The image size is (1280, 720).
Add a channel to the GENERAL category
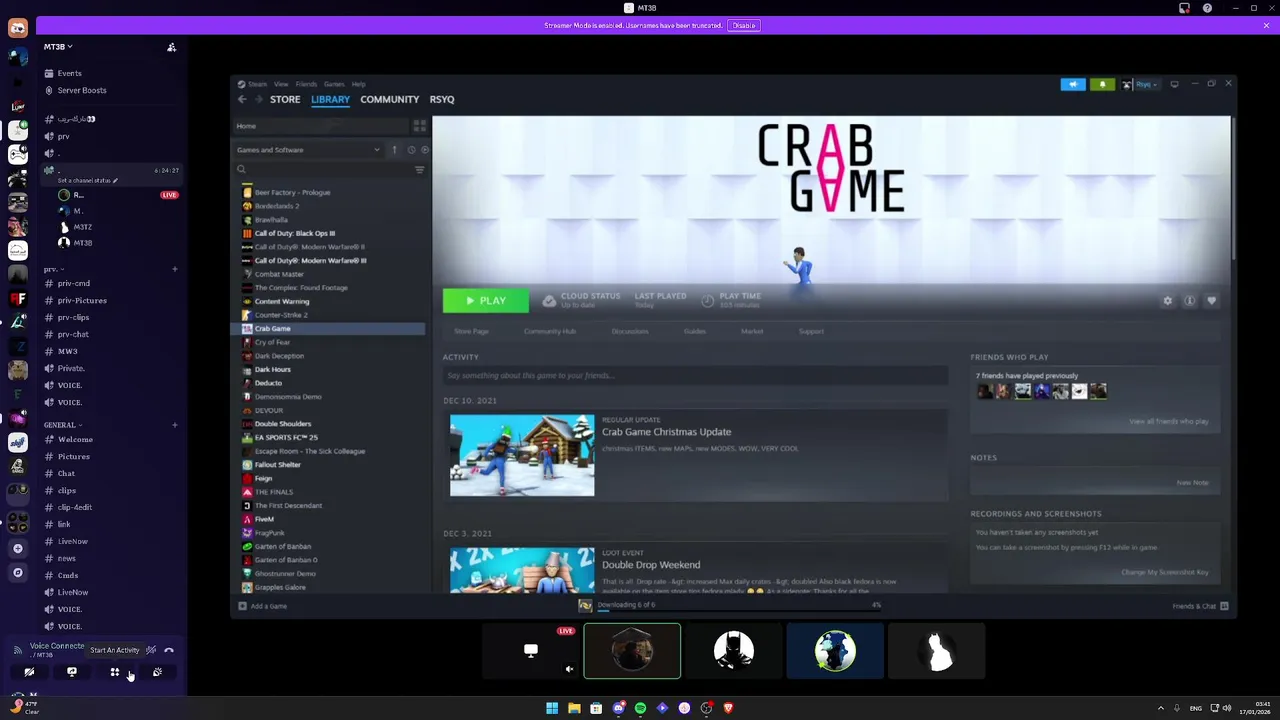(175, 425)
